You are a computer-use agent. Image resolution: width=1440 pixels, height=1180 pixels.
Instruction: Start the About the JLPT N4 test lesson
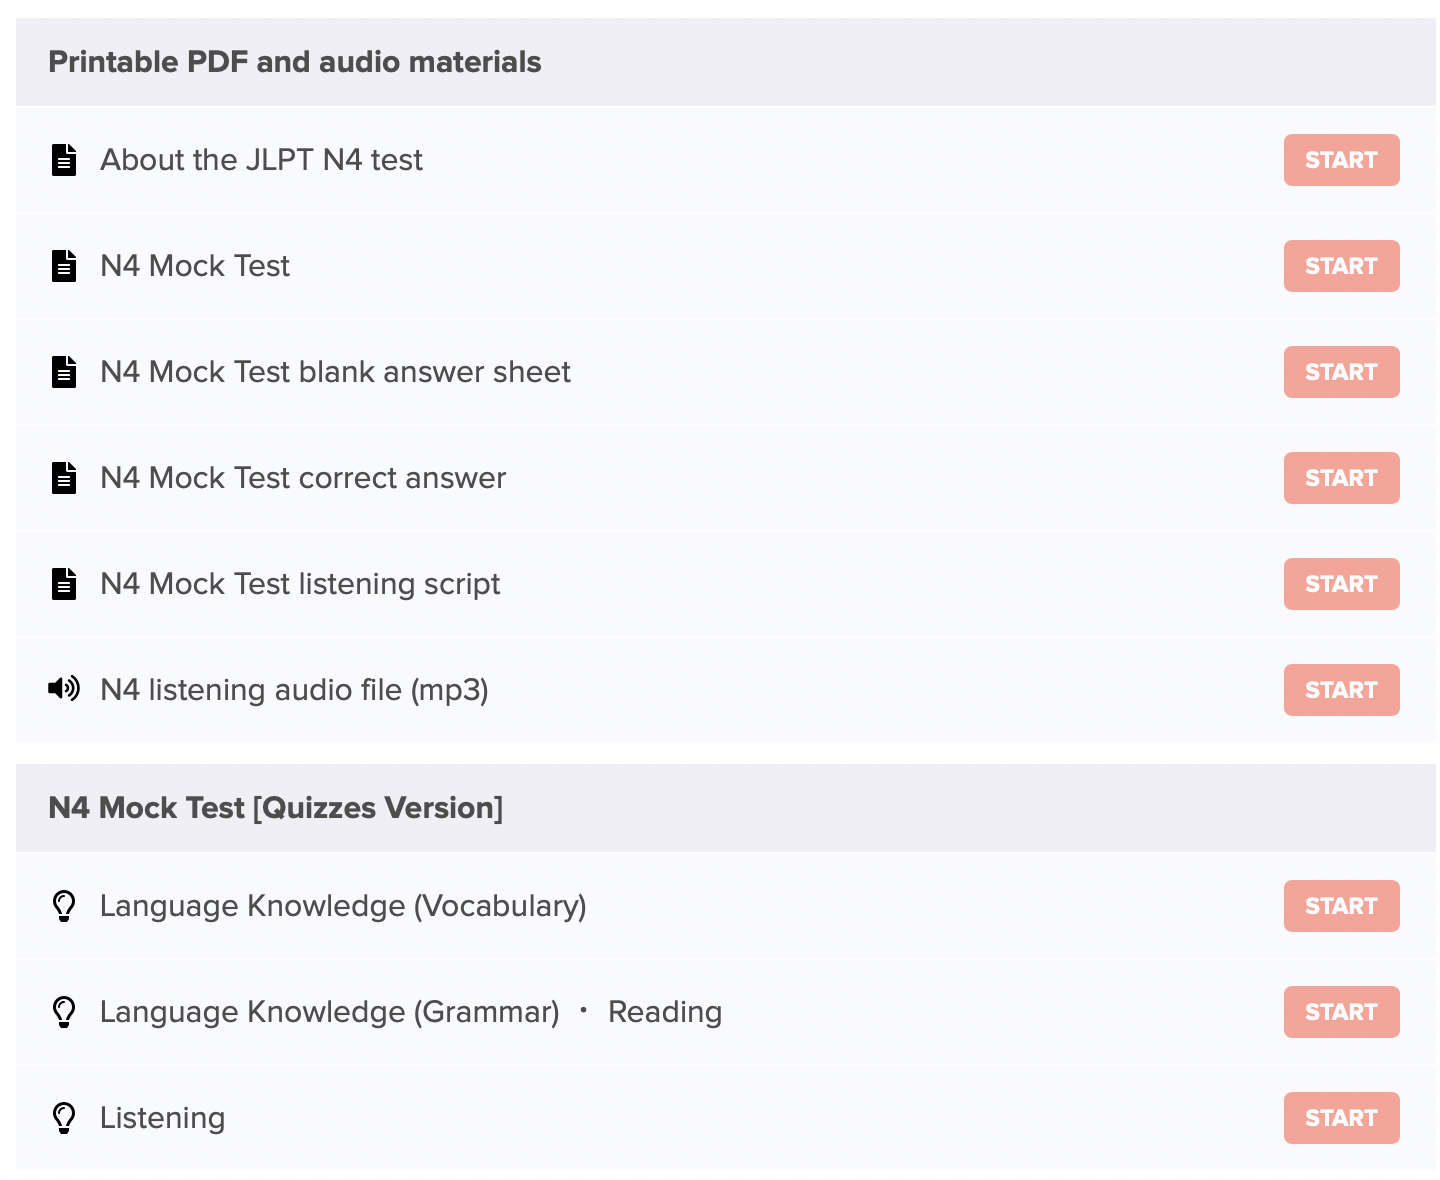[x=1341, y=160]
